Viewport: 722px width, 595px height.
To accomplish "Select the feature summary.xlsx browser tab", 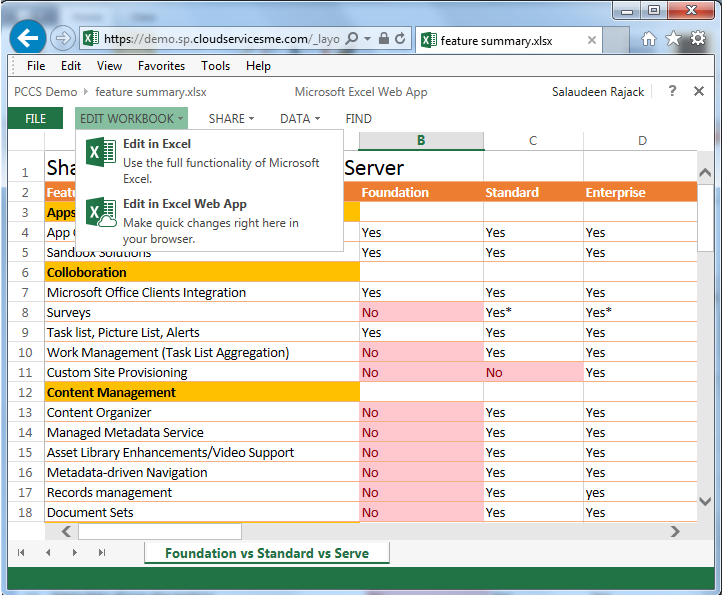I will point(509,41).
